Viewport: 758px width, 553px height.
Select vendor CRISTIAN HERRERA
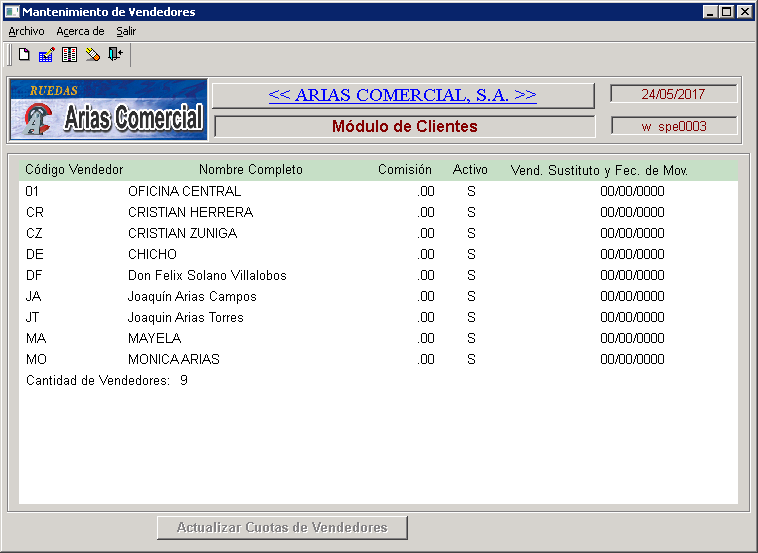(379, 212)
